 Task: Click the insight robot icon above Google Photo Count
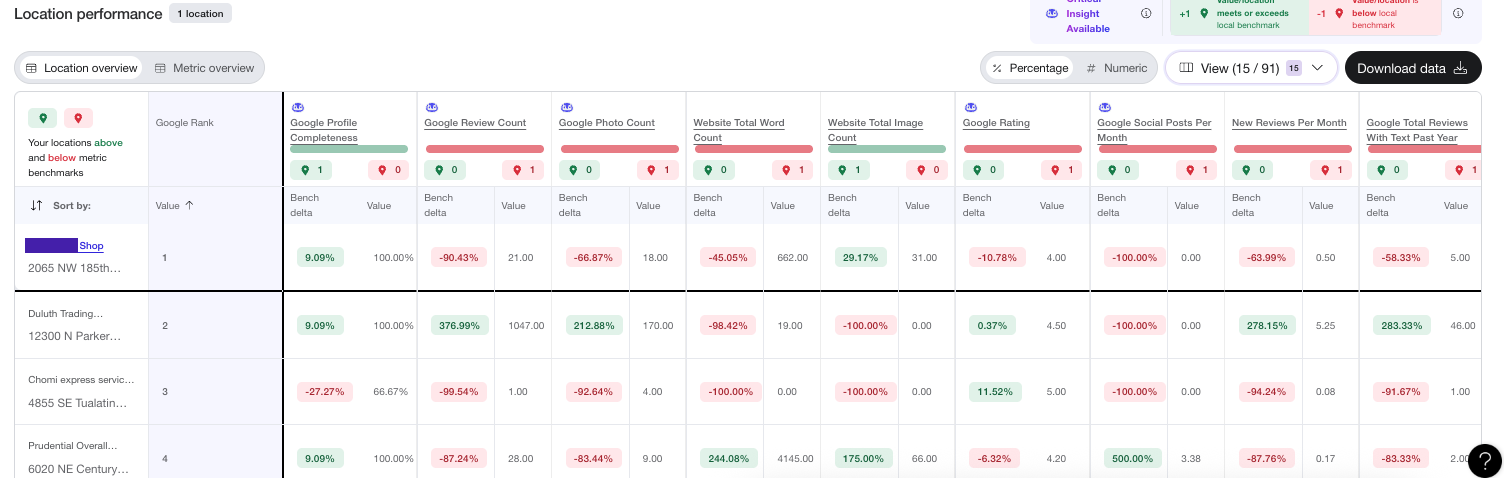pyautogui.click(x=566, y=107)
